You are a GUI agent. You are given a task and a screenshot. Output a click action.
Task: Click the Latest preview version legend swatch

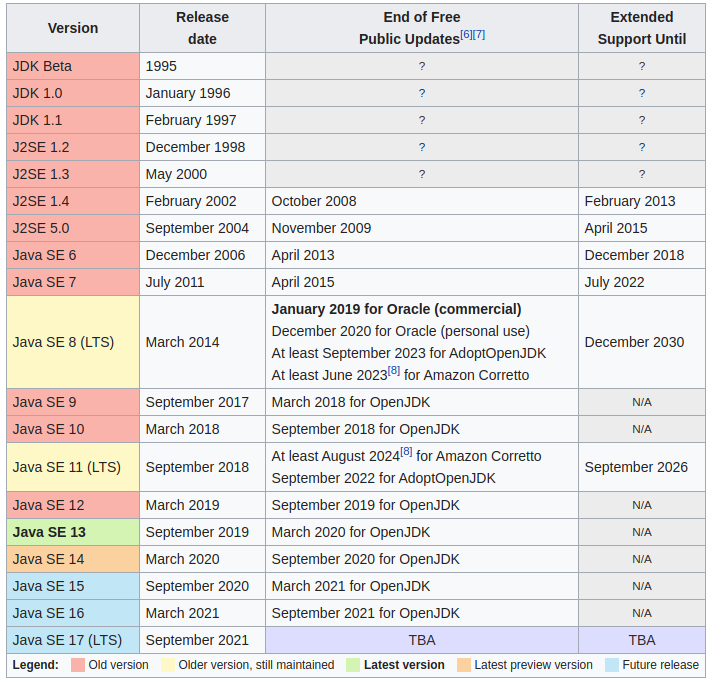464,665
